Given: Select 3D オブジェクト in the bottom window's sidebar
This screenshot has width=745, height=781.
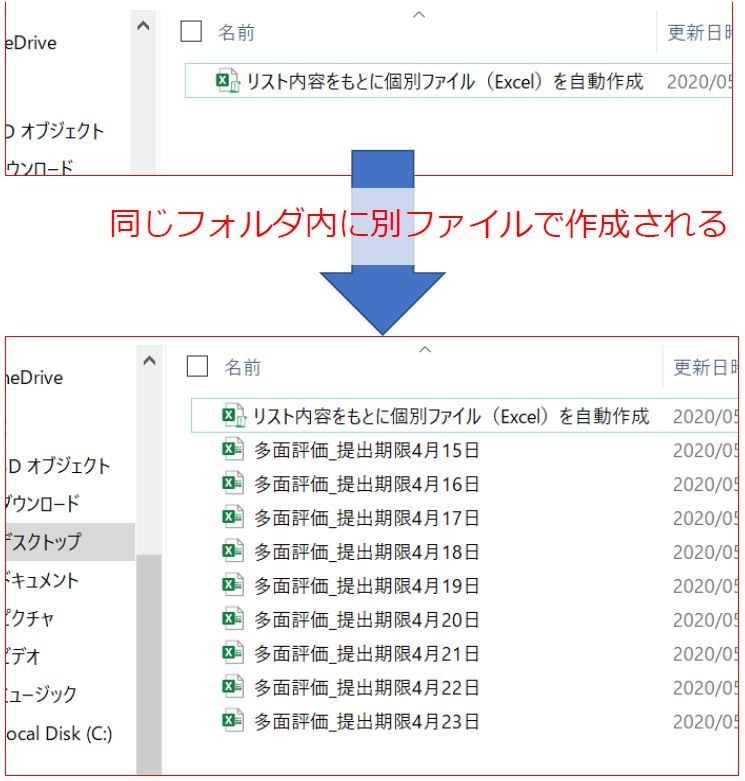Looking at the screenshot, I should [x=59, y=466].
